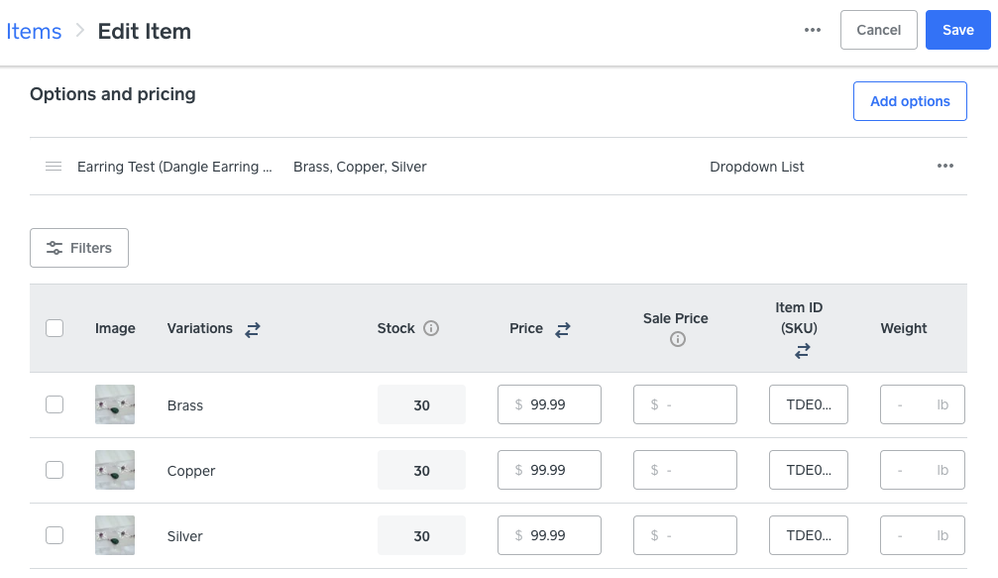Click the Dropdown List option type
Image resolution: width=998 pixels, height=578 pixels.
coord(756,167)
